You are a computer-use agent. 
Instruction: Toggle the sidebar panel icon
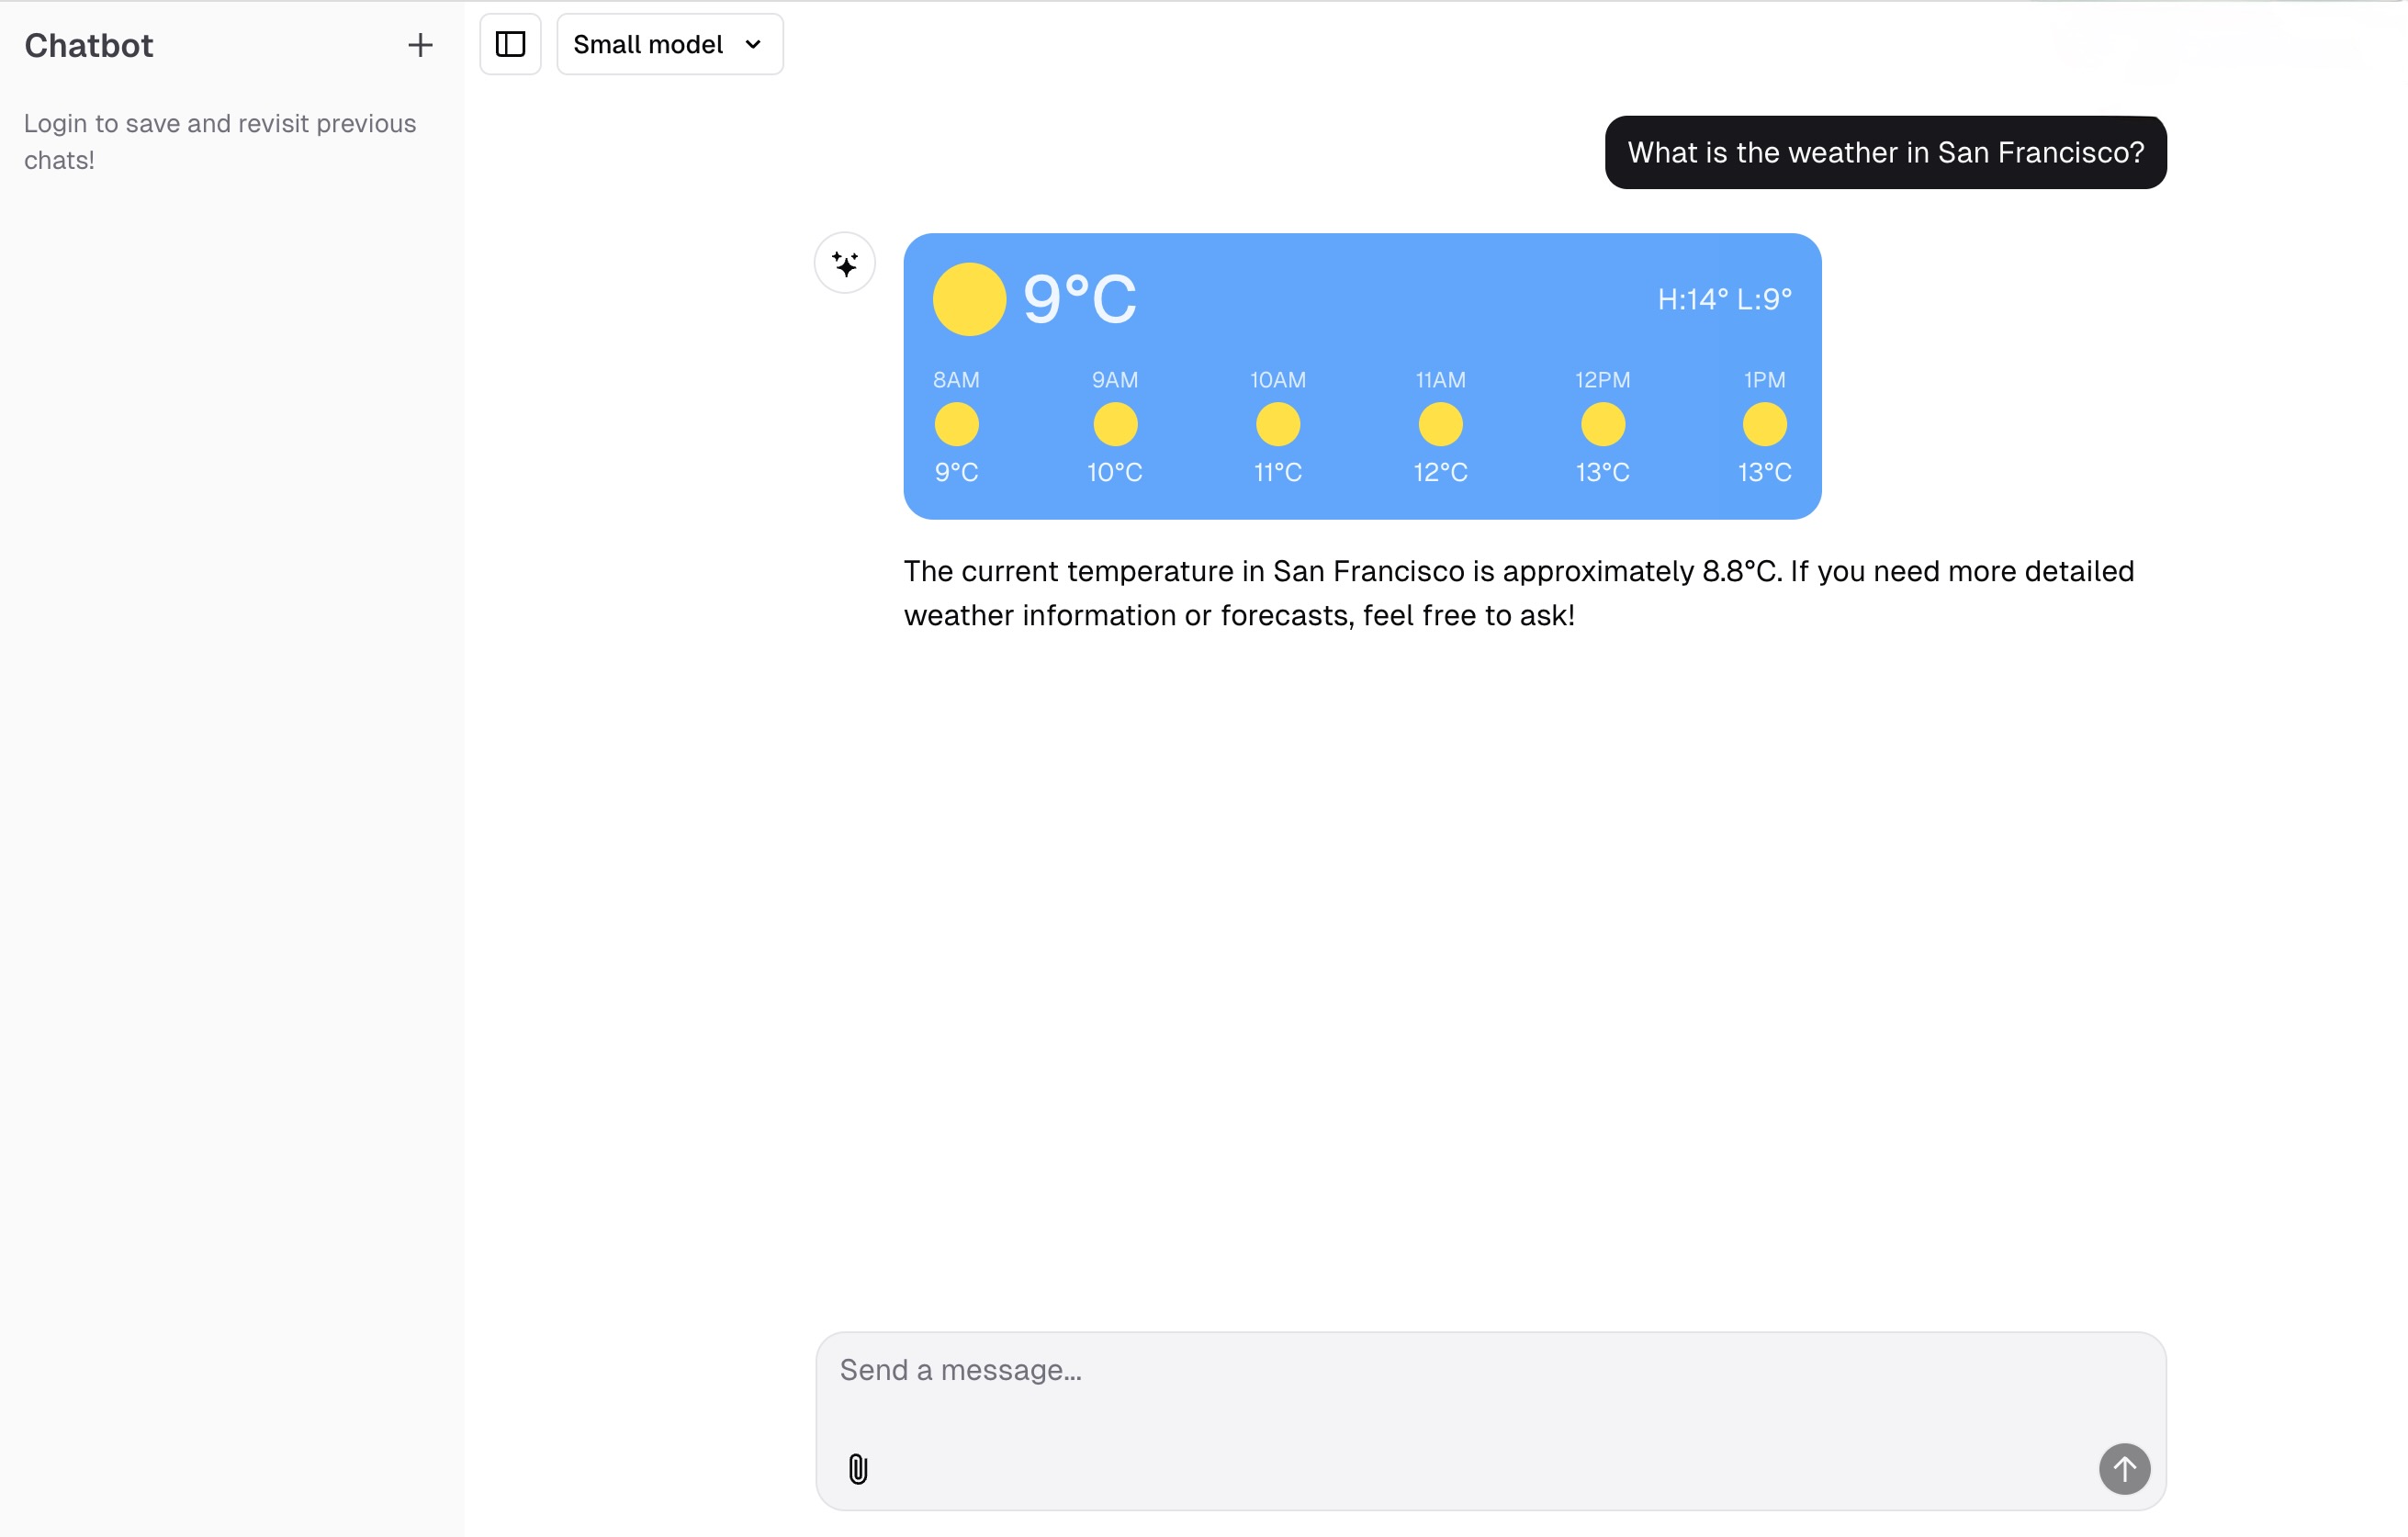pos(510,44)
